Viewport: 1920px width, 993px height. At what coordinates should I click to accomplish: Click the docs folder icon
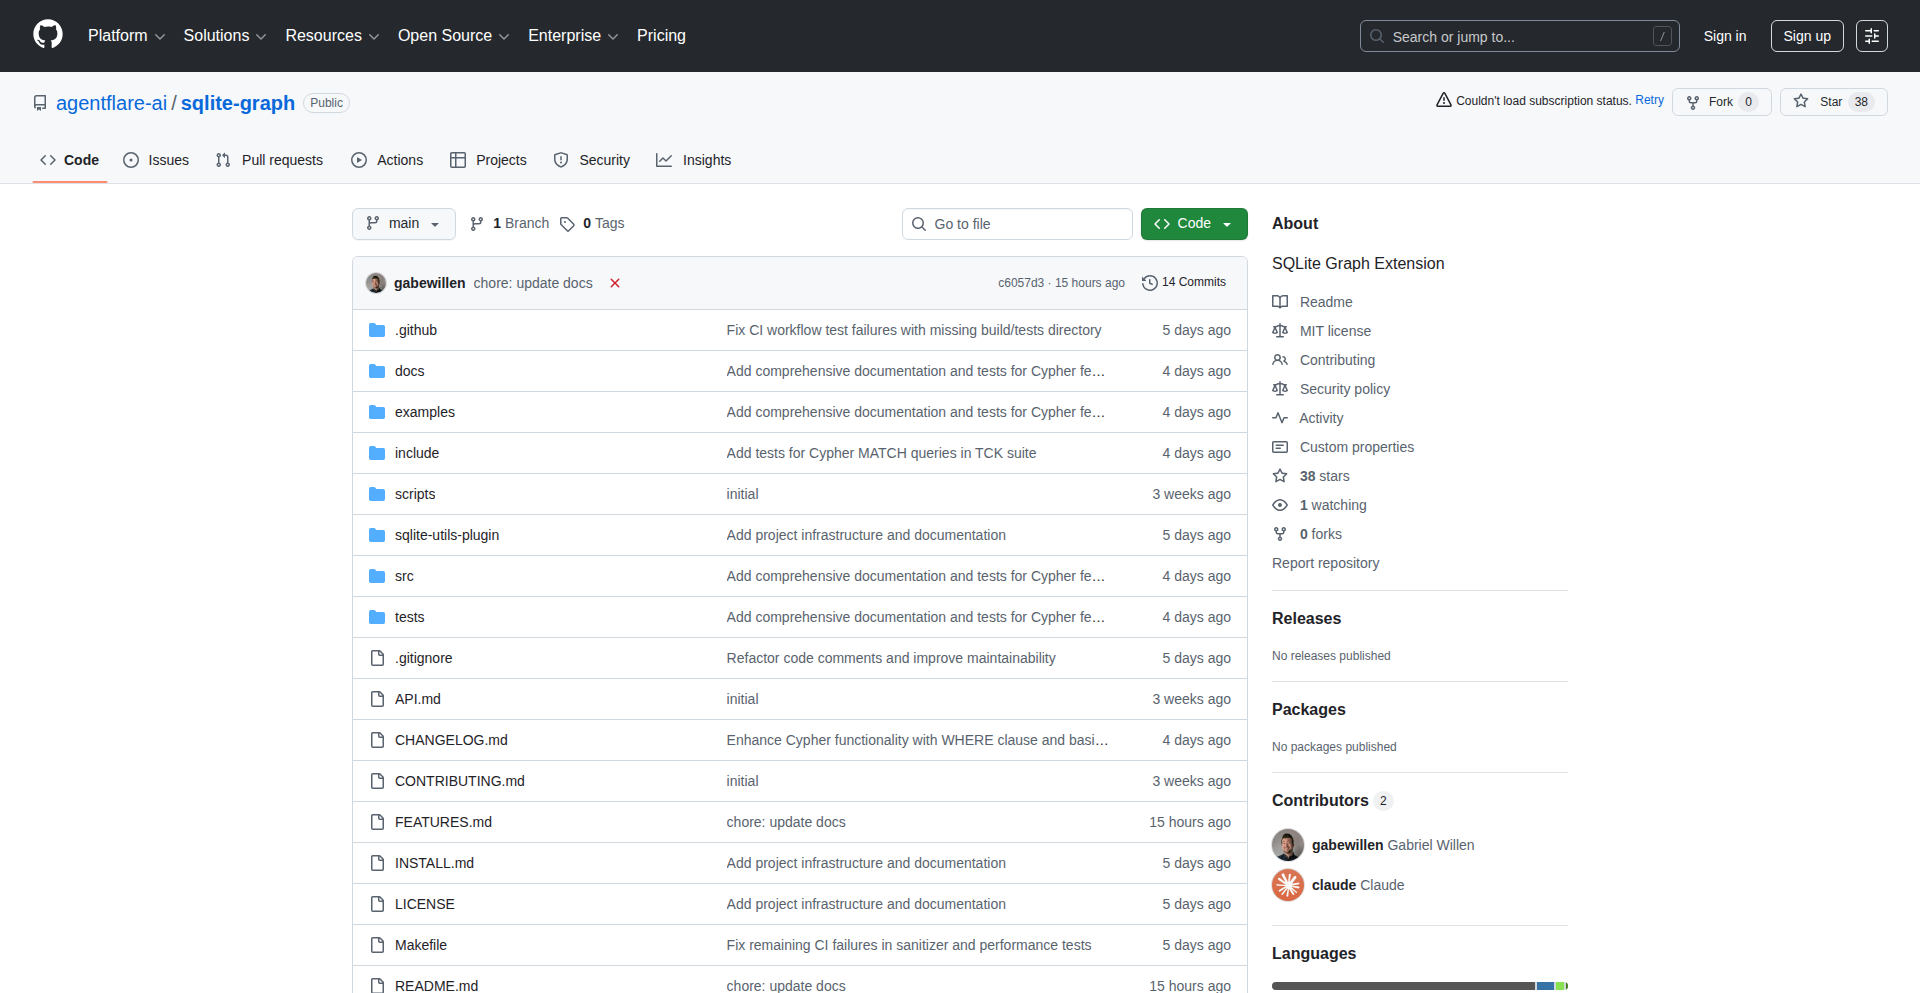[x=377, y=371]
